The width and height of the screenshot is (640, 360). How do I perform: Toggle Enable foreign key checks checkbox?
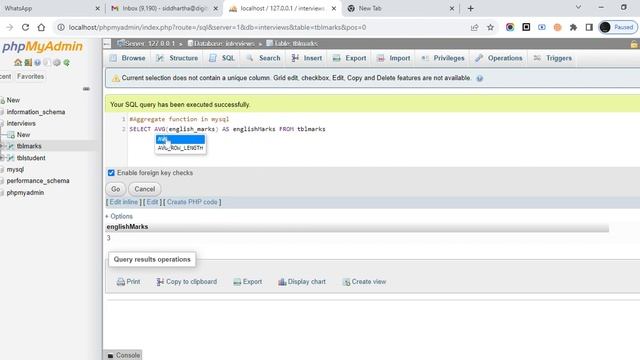(111, 173)
